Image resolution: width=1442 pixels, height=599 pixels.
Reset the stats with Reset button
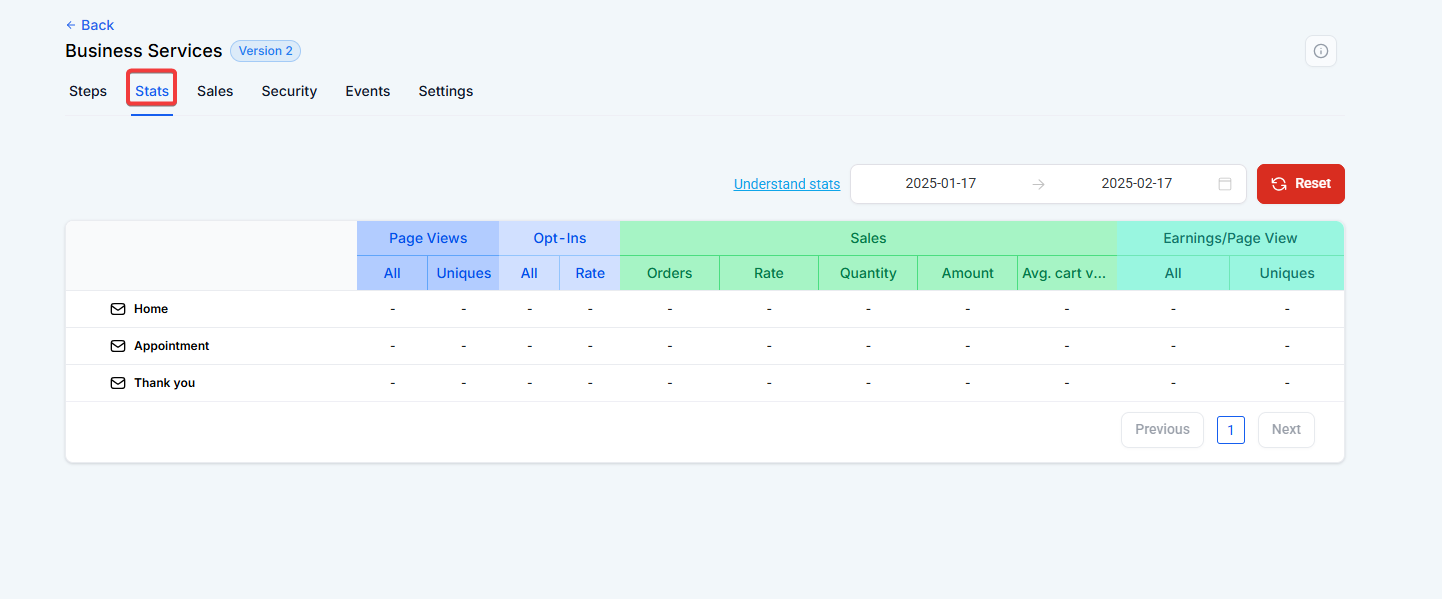coord(1301,184)
